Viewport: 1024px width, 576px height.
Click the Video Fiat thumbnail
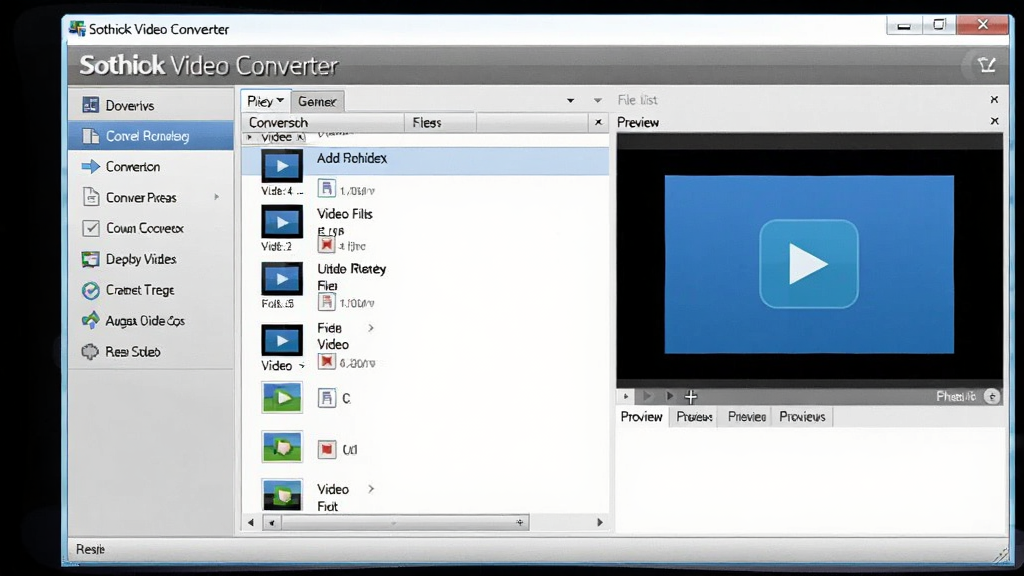tap(282, 495)
